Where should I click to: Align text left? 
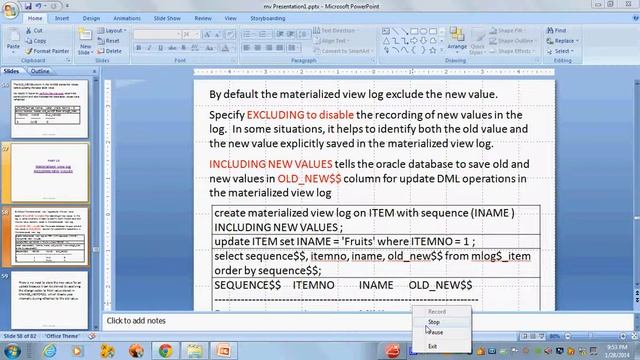(247, 48)
